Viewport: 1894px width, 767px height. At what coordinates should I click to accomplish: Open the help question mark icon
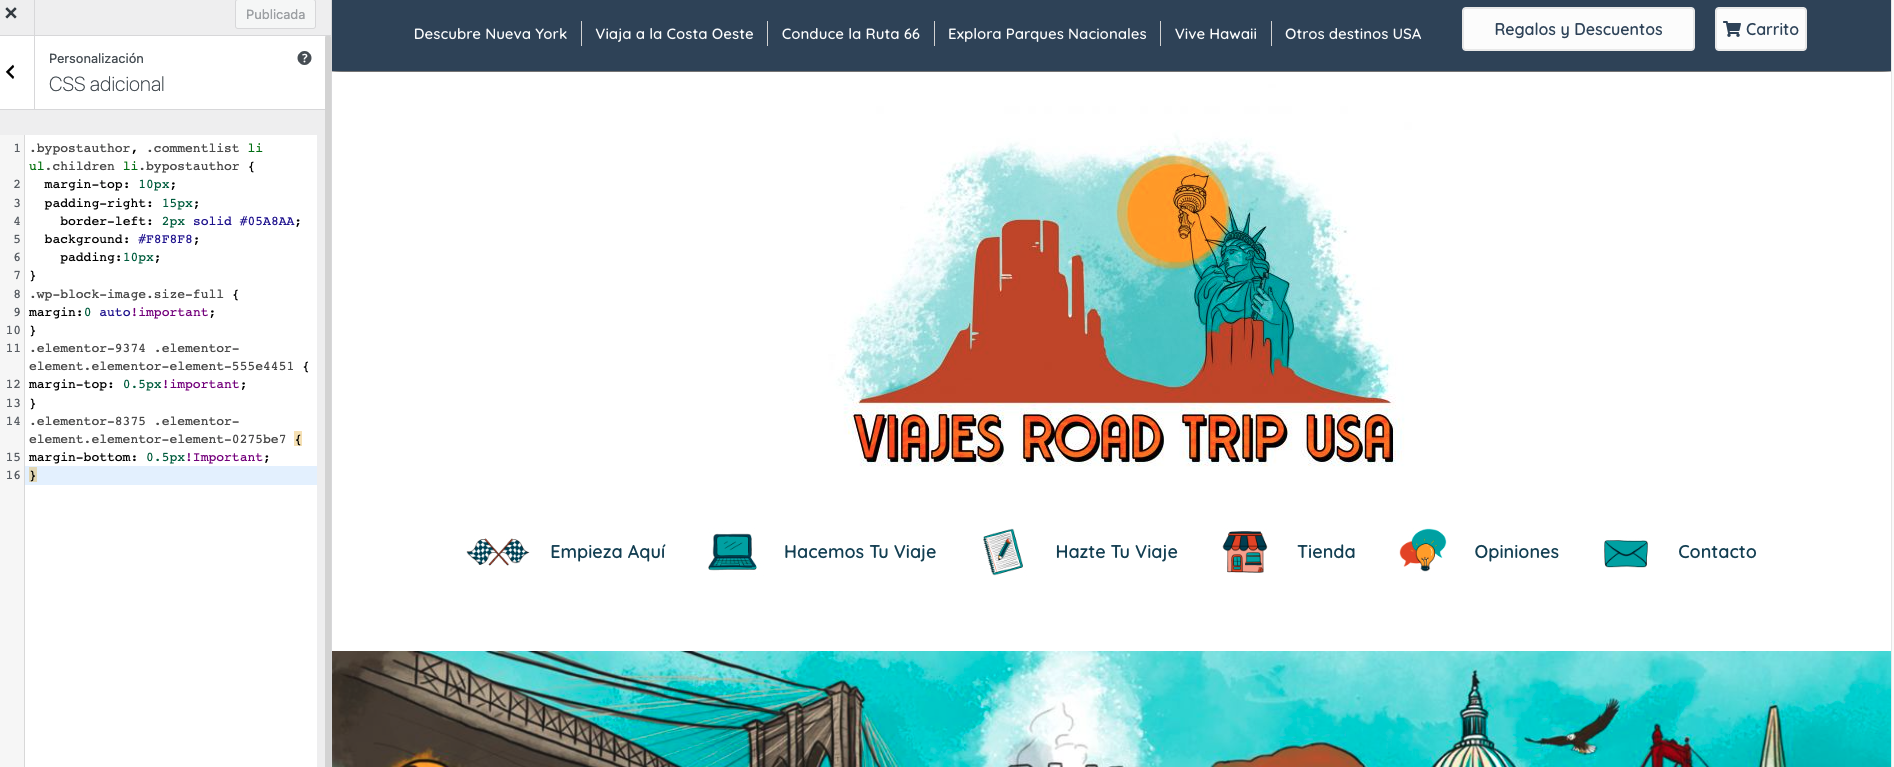(x=304, y=58)
